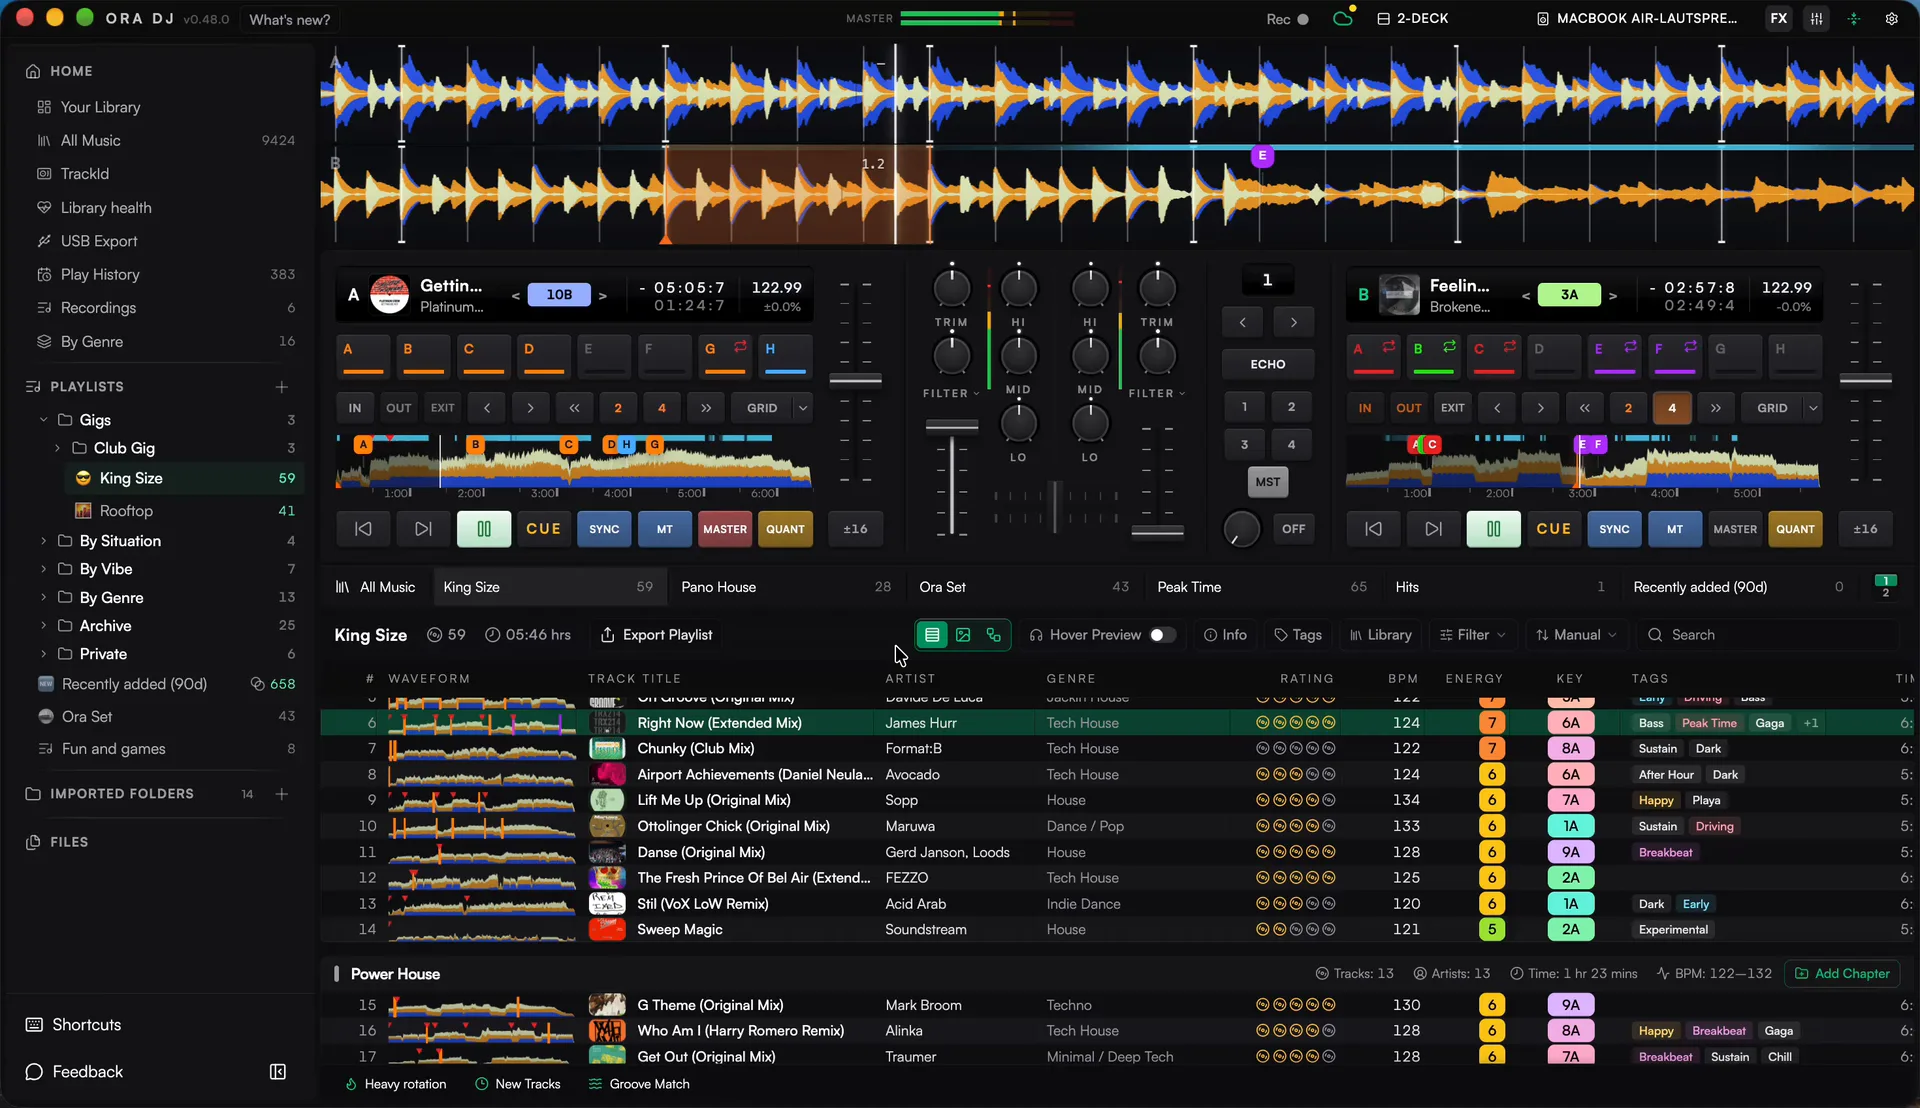Toggle MASTER on Deck B
Image resolution: width=1920 pixels, height=1108 pixels.
click(x=1735, y=529)
